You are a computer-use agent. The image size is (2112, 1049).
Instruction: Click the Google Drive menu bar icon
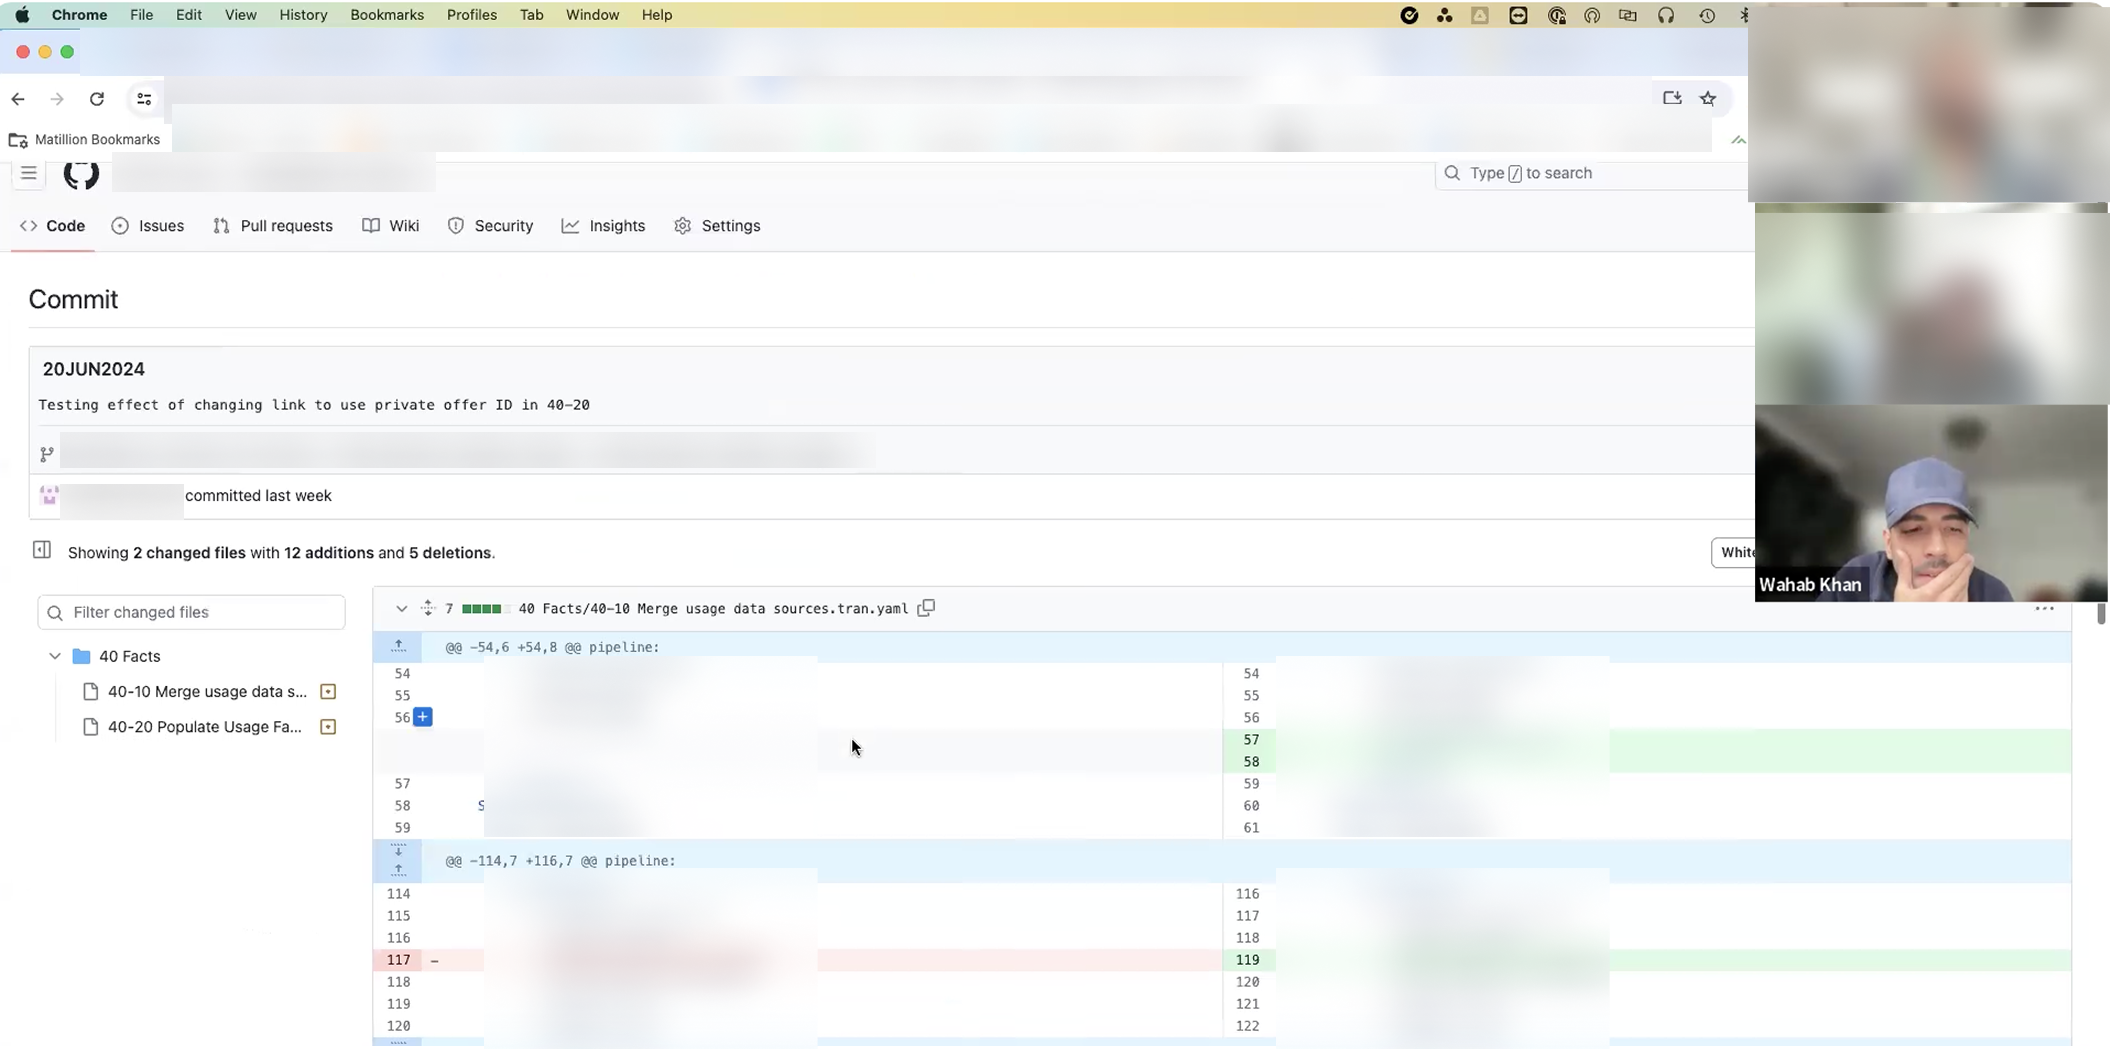point(1480,15)
